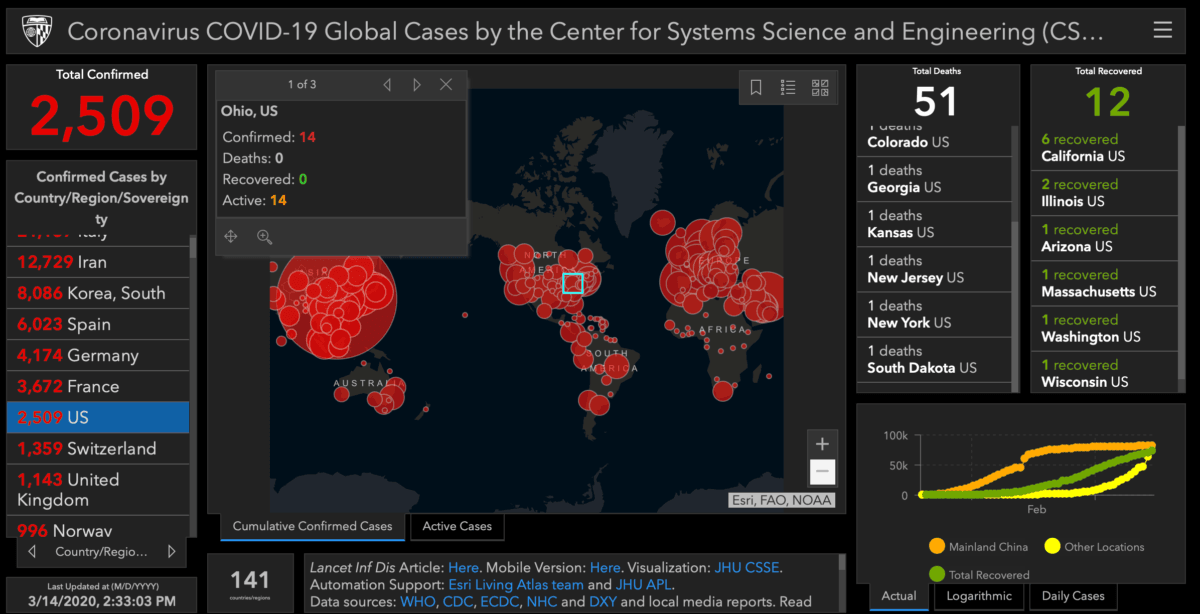Open the ECDC data source link

click(x=500, y=601)
